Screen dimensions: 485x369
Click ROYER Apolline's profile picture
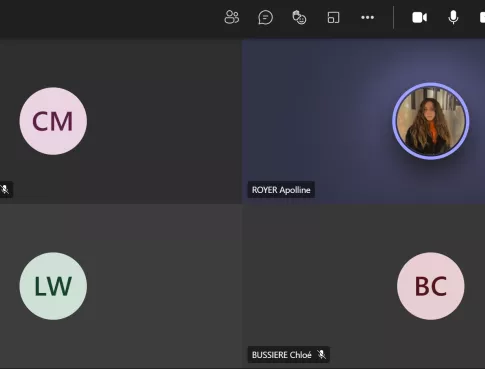click(x=431, y=121)
